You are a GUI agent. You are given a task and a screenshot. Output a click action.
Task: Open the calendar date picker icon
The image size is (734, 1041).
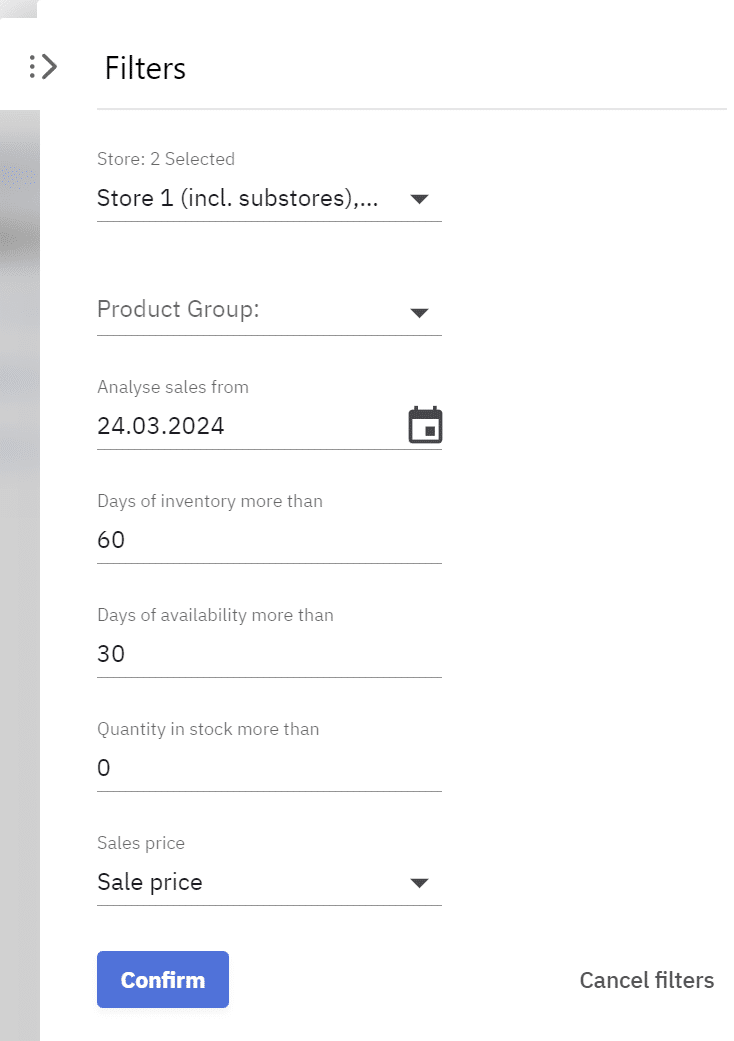[425, 425]
